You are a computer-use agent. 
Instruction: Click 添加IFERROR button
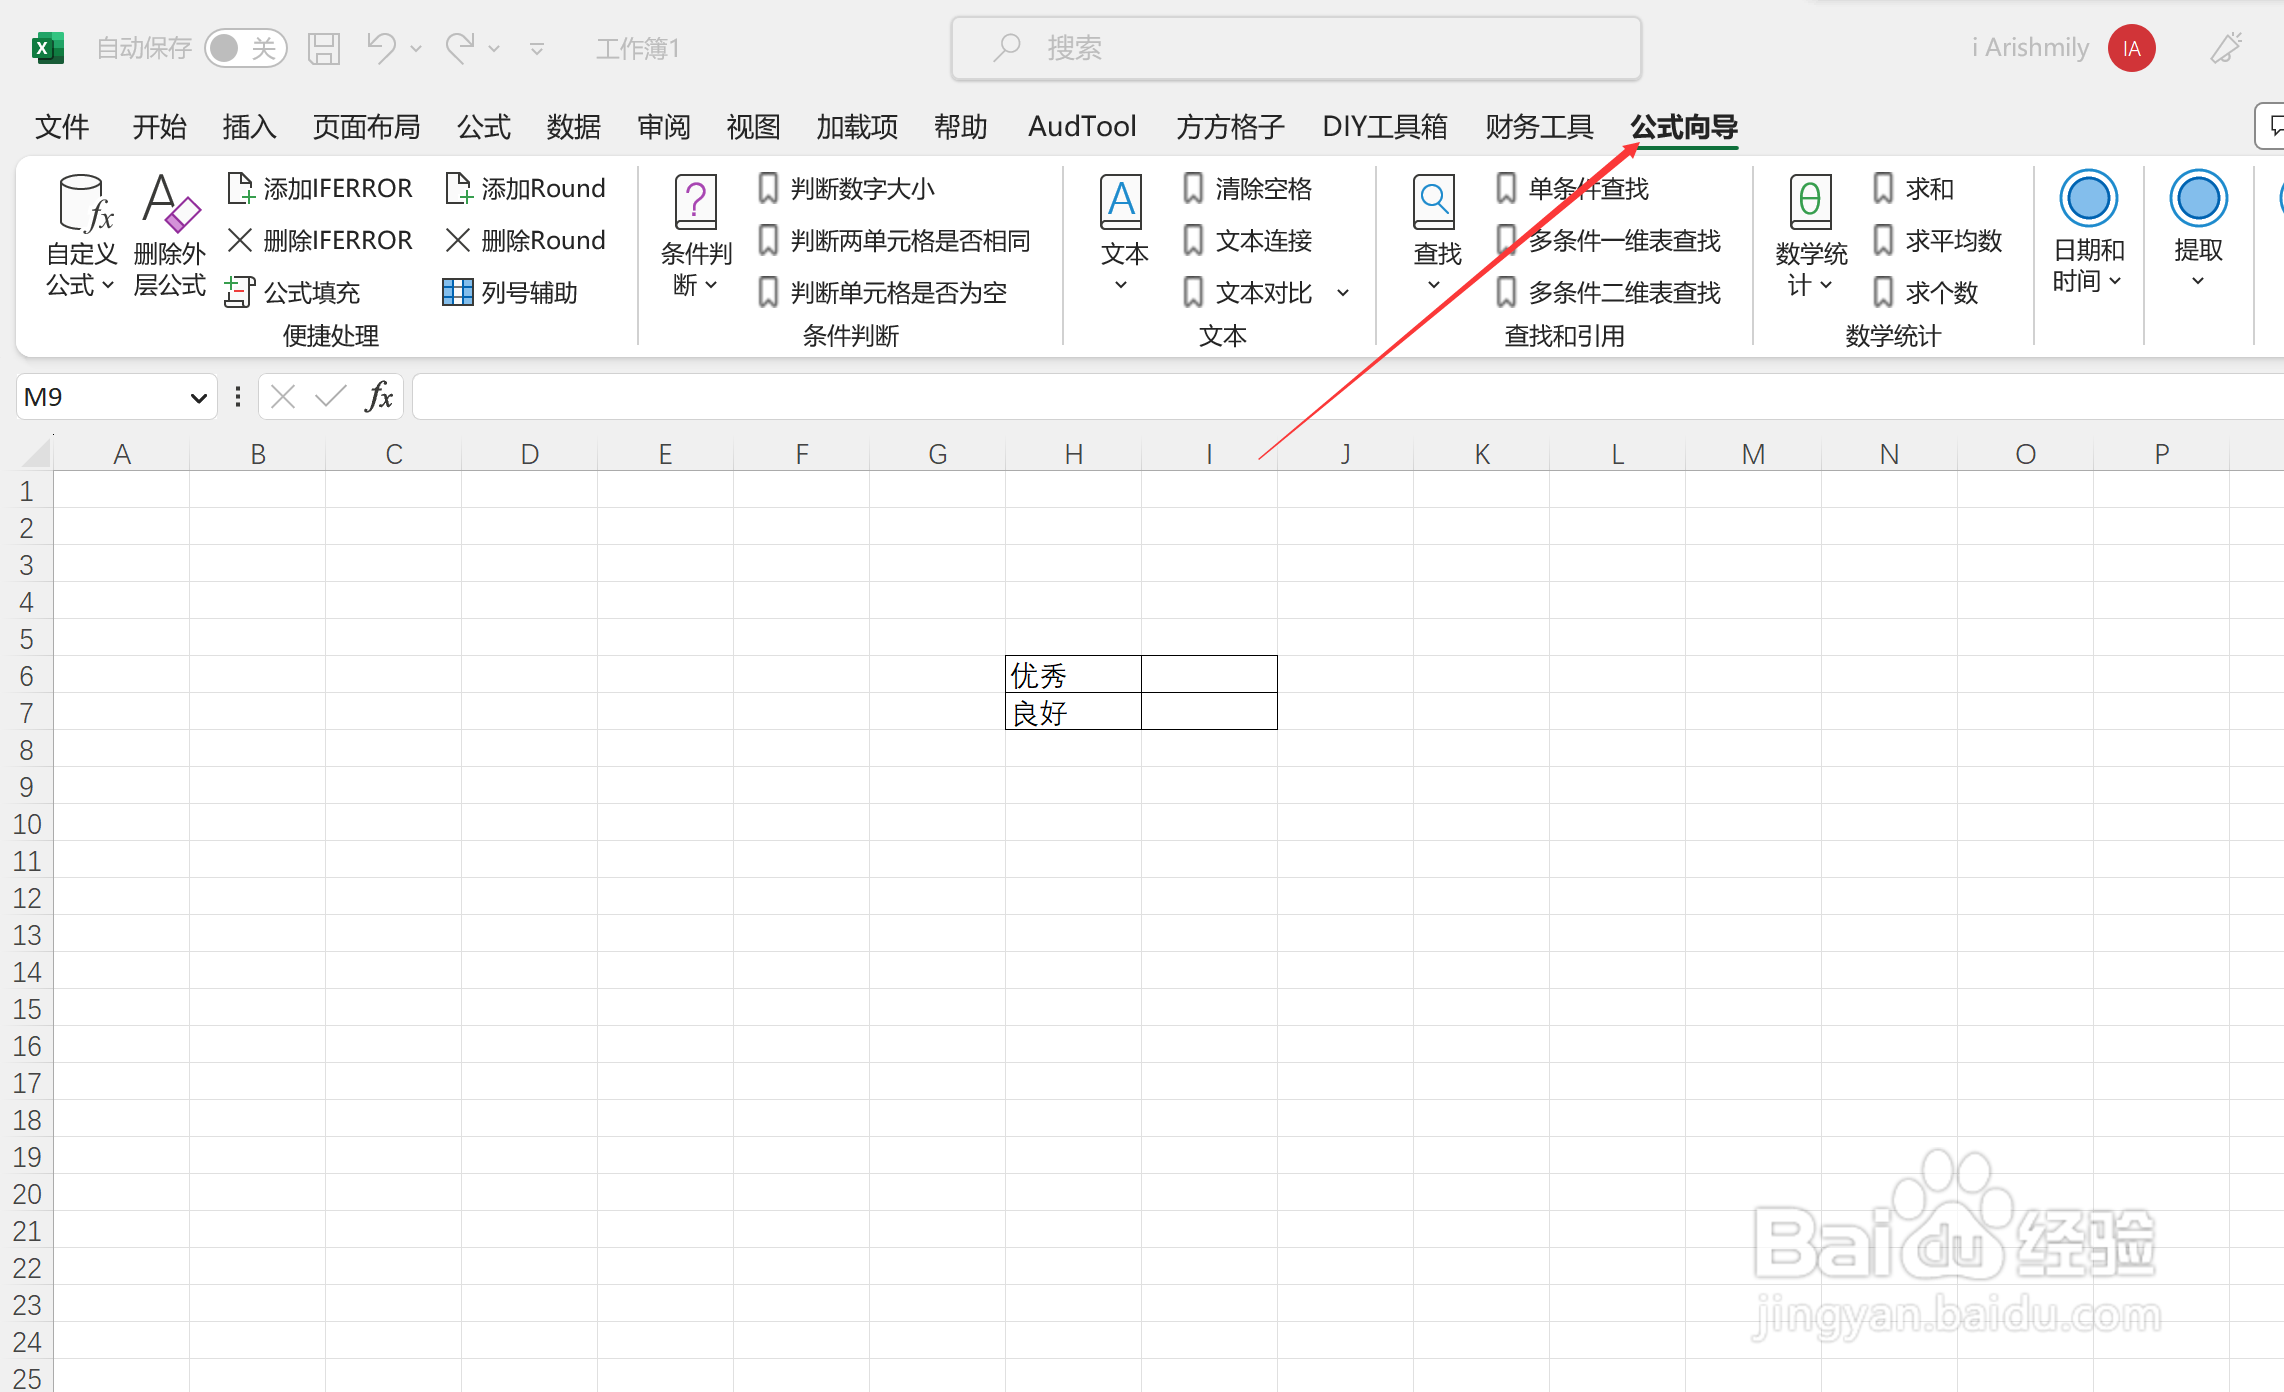pyautogui.click(x=320, y=188)
